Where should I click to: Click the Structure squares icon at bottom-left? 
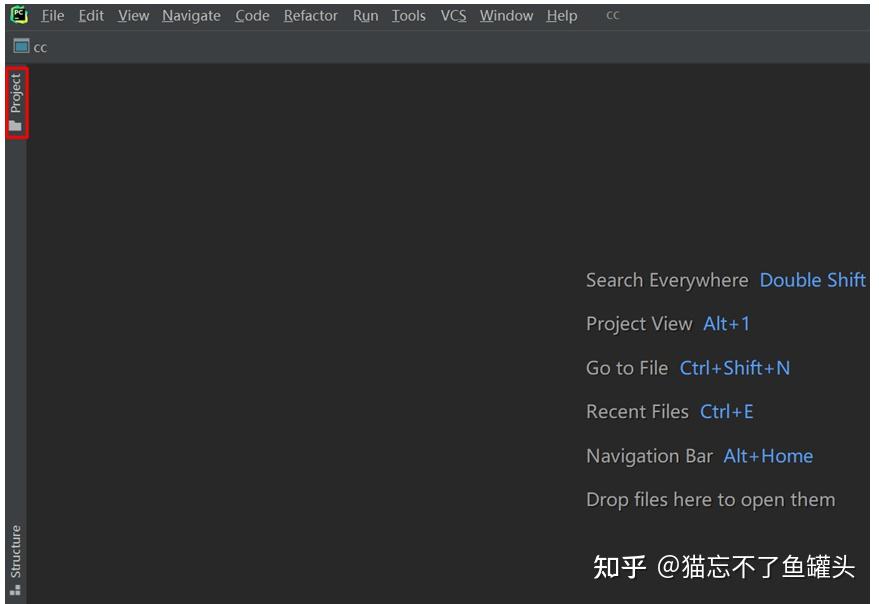[x=14, y=590]
